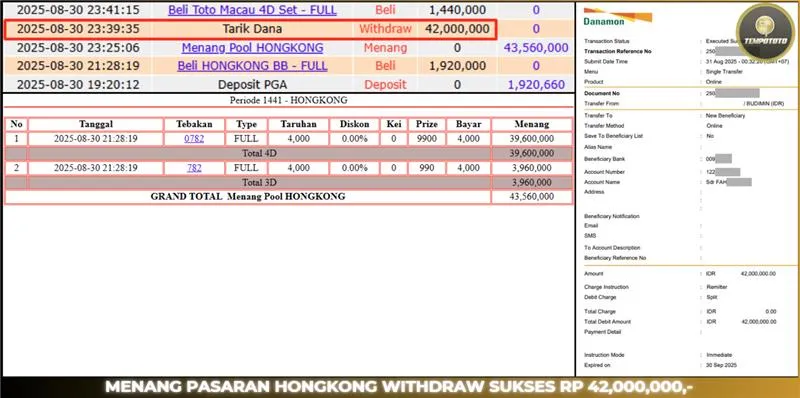Click the Menang type label in history
The image size is (800, 398).
tap(385, 47)
